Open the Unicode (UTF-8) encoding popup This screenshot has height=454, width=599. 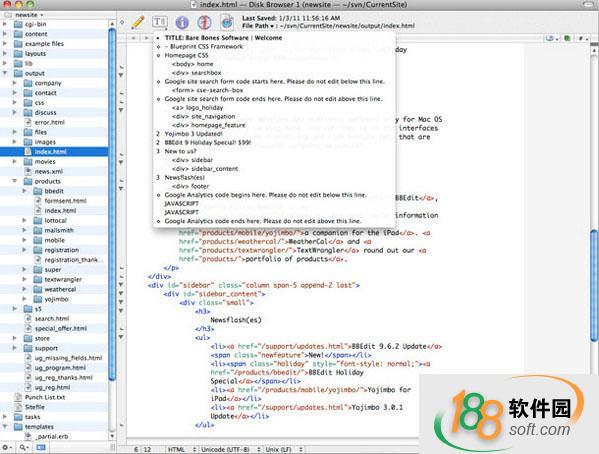(x=231, y=449)
